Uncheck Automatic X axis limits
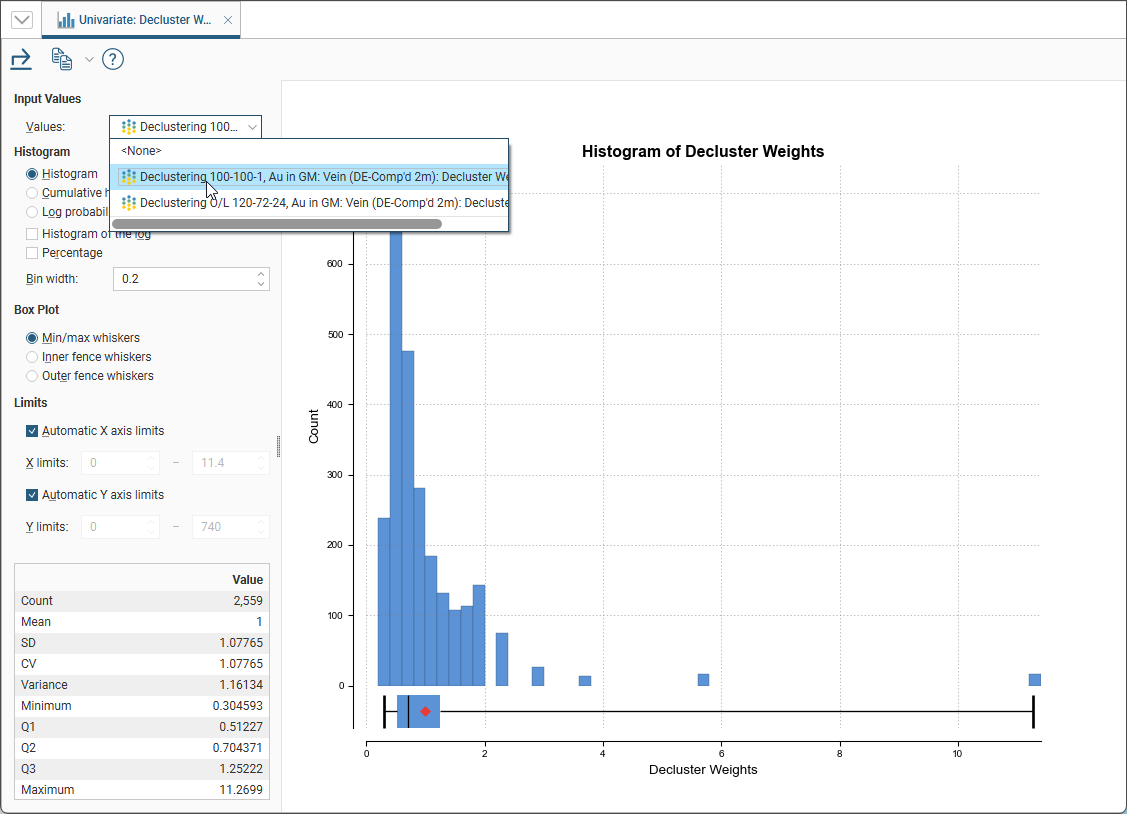 pos(33,431)
